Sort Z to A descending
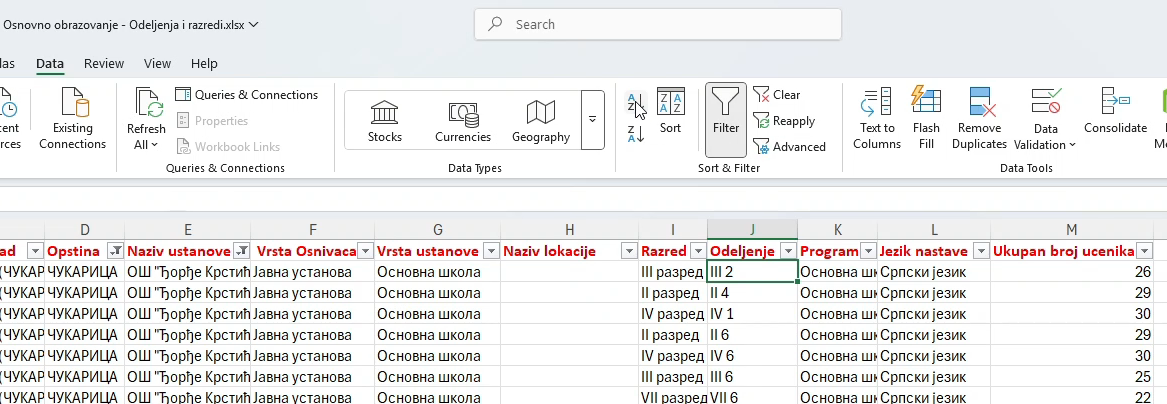Viewport: 1167px width, 404px height. pos(636,134)
